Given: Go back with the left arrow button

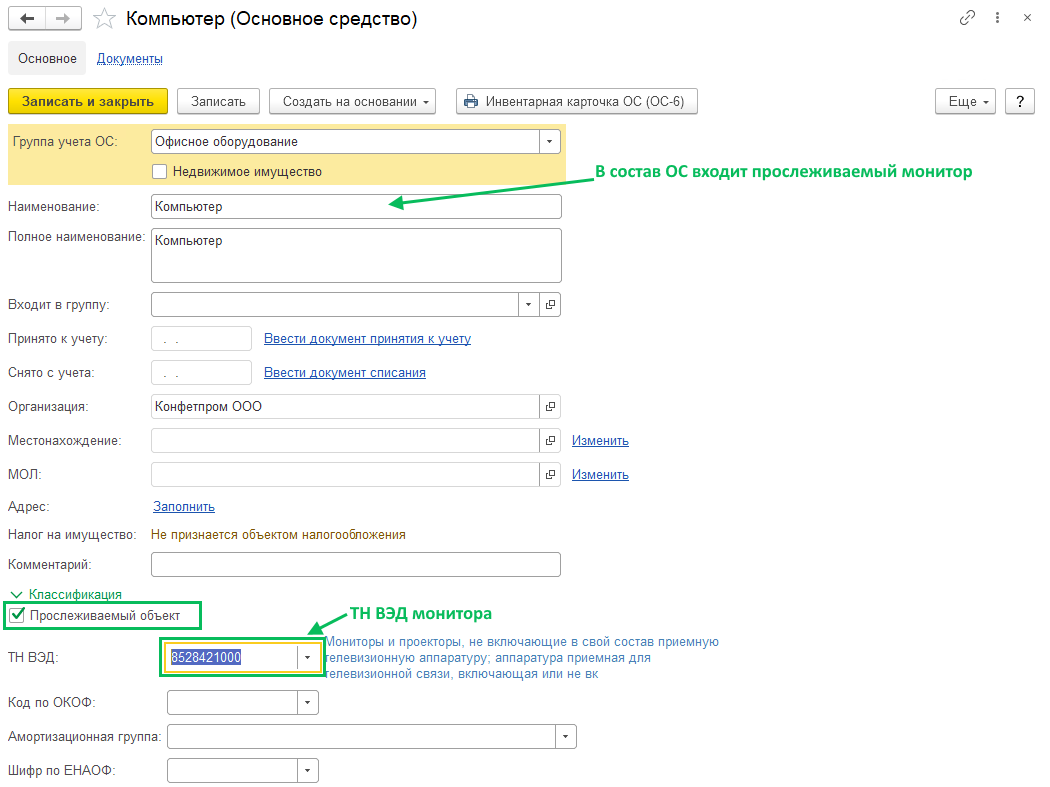Looking at the screenshot, I should [27, 18].
